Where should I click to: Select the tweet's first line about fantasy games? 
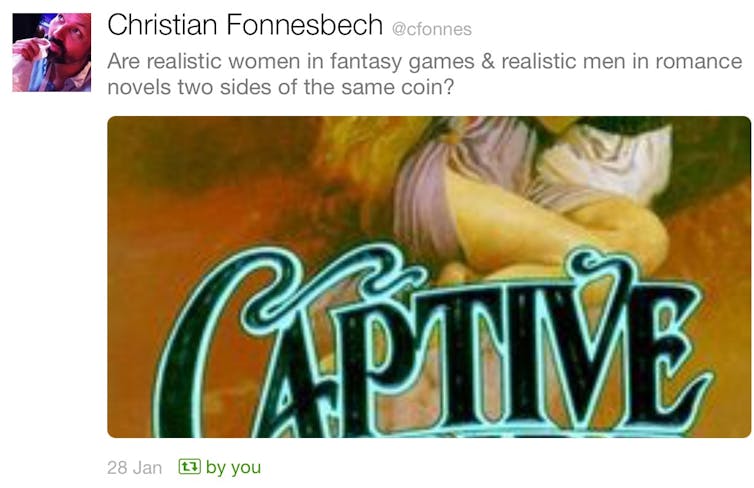[x=425, y=62]
